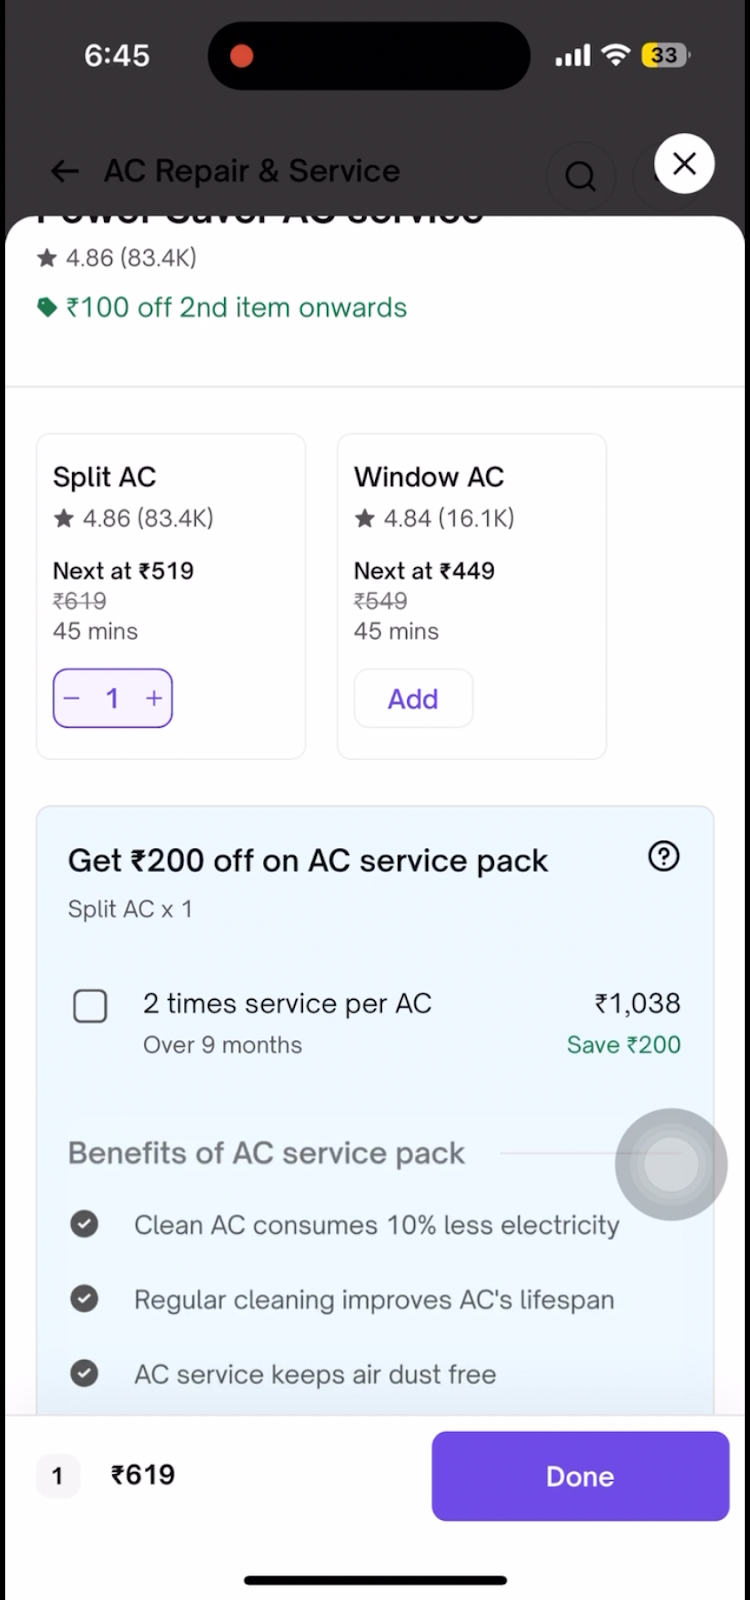The width and height of the screenshot is (750, 1600).
Task: Tap the Window AC card title
Action: (x=429, y=477)
